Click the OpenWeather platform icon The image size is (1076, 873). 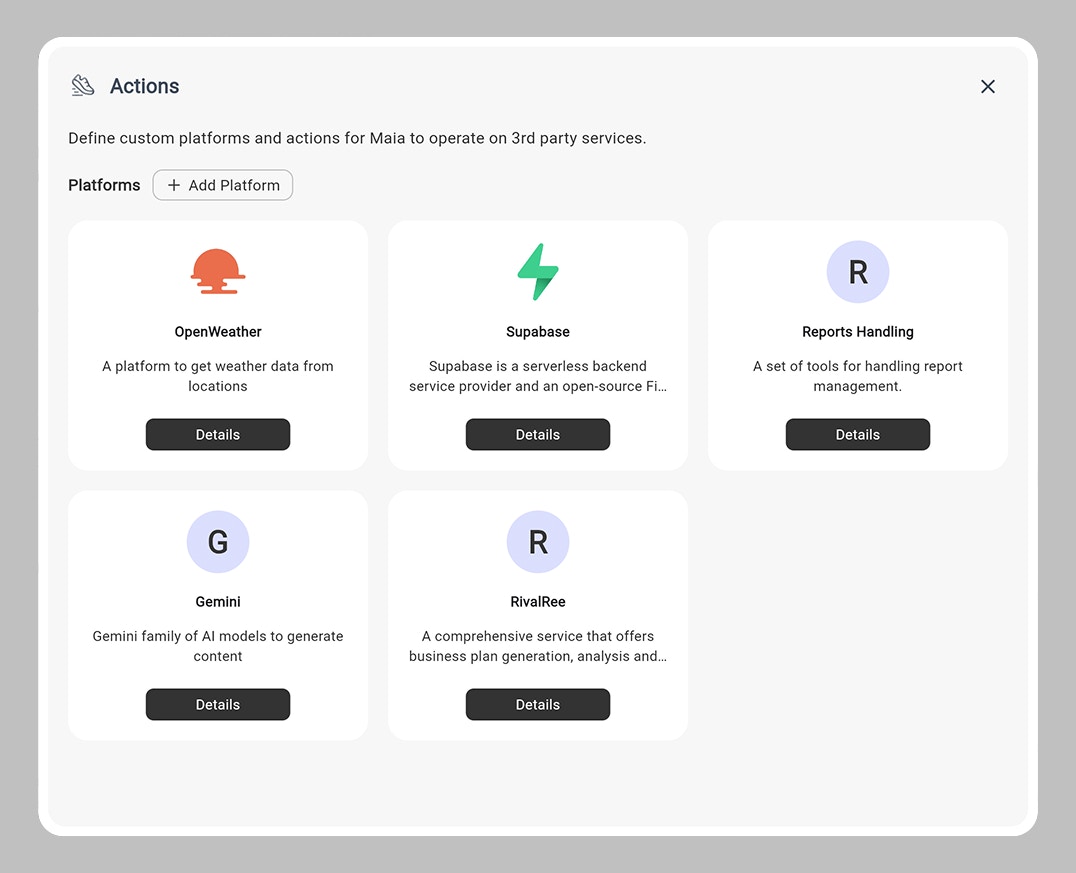tap(218, 271)
